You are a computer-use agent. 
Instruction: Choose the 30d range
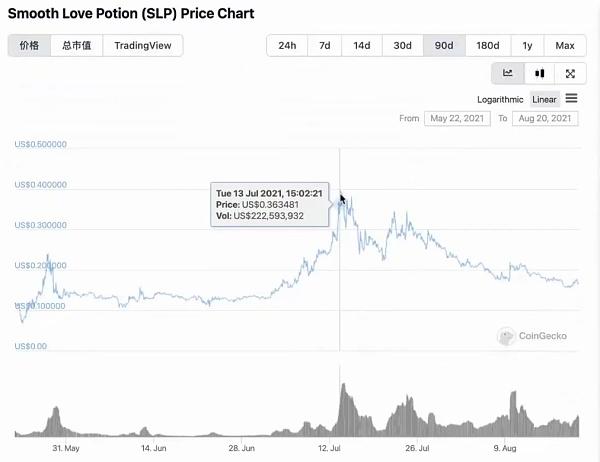(403, 46)
